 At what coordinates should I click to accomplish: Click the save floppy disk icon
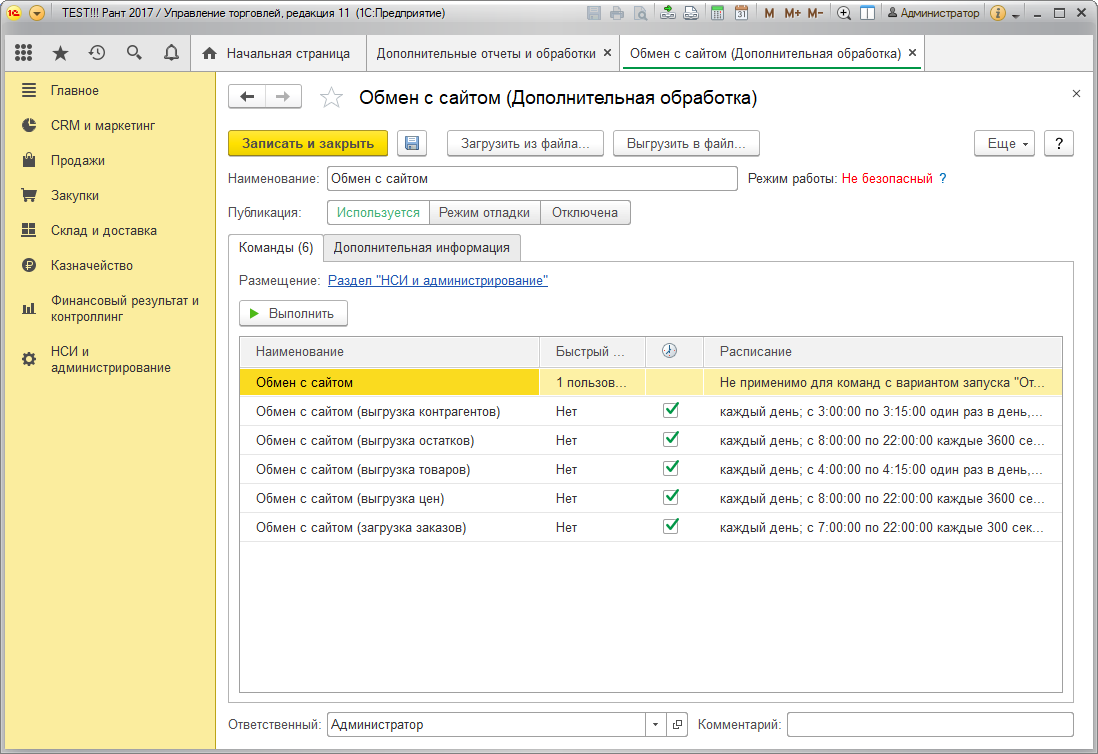[x=412, y=144]
